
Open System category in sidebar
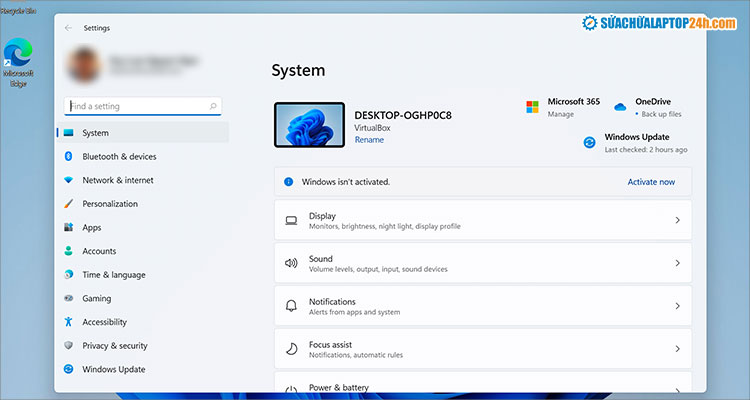coord(143,133)
